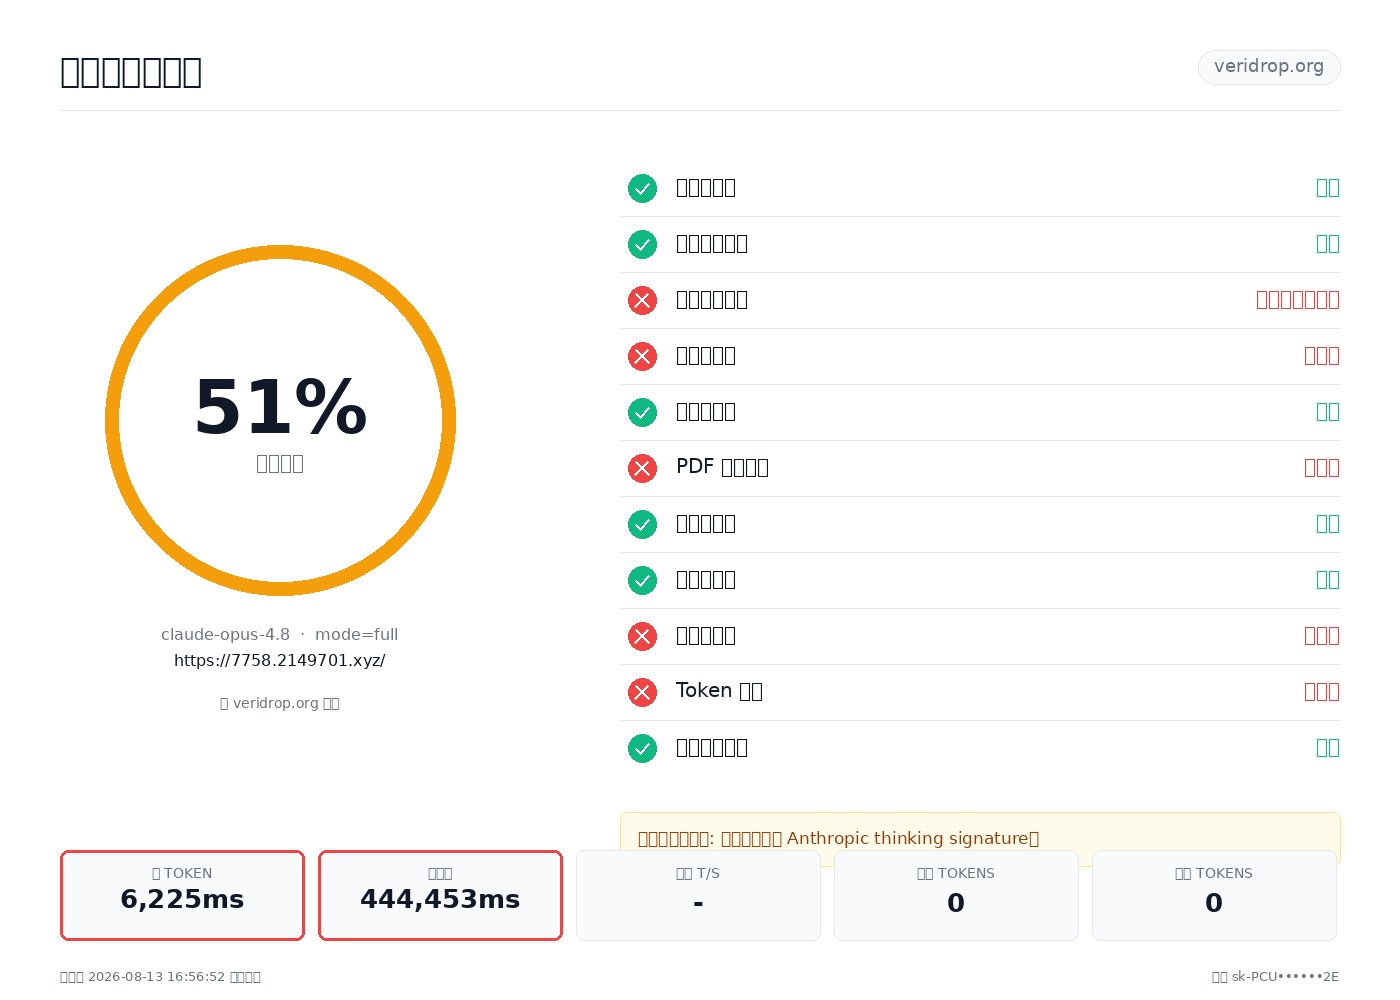Image resolution: width=1400 pixels, height=1000 pixels.
Task: Select the 444,453ms stat card
Action: [x=440, y=895]
